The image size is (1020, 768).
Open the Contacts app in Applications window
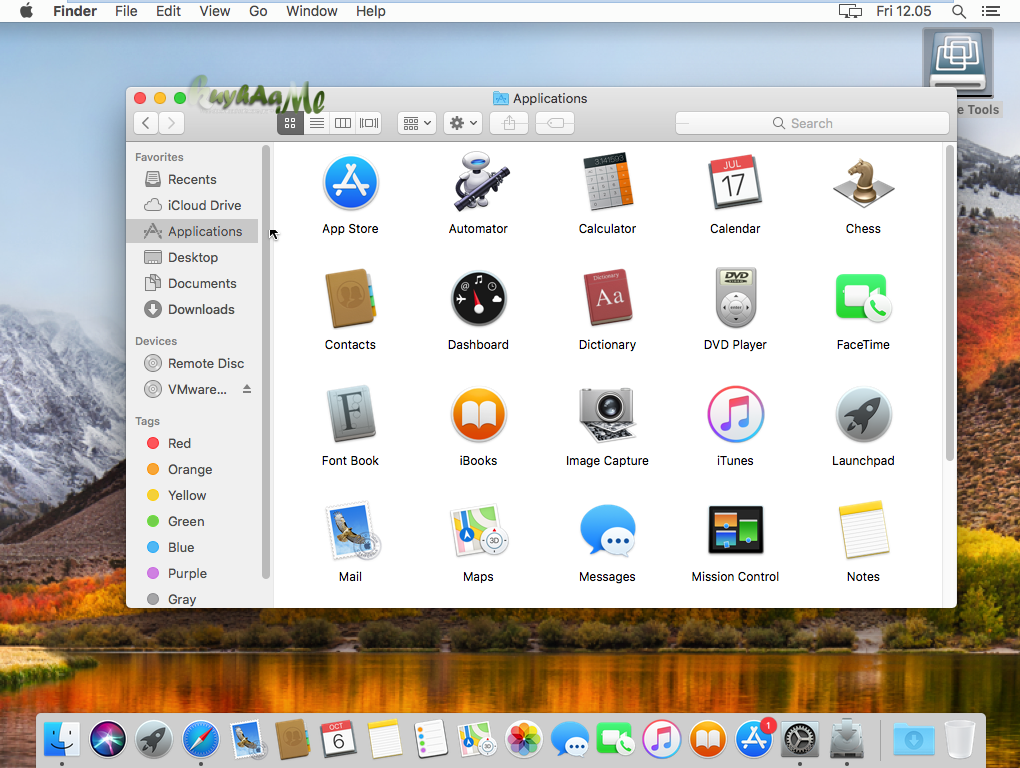click(x=351, y=298)
